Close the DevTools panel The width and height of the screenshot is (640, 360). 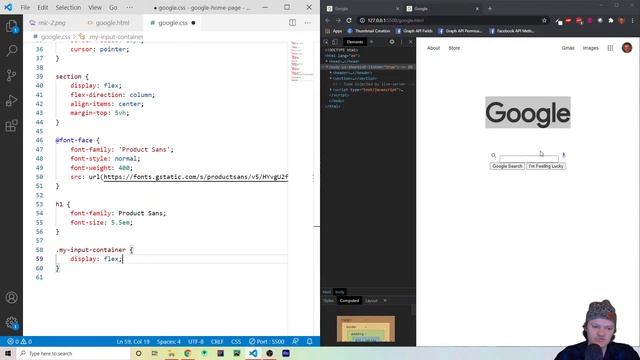coord(411,42)
